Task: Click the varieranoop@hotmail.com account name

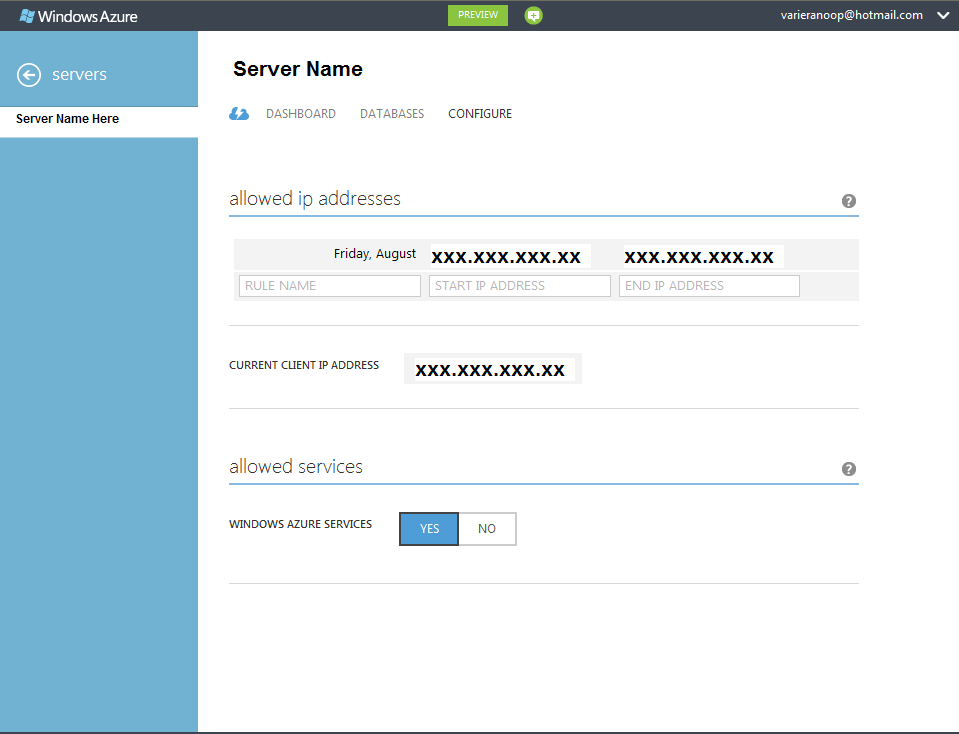Action: (851, 15)
